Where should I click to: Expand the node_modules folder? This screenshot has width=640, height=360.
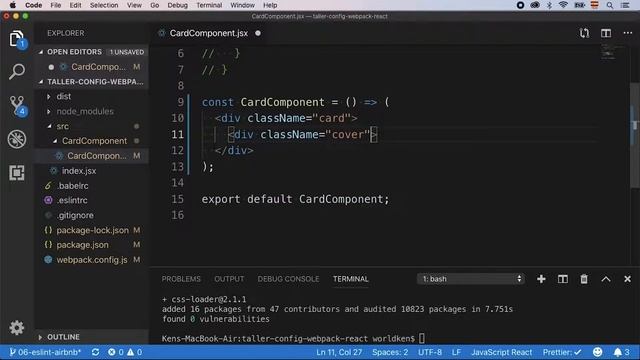click(49, 111)
